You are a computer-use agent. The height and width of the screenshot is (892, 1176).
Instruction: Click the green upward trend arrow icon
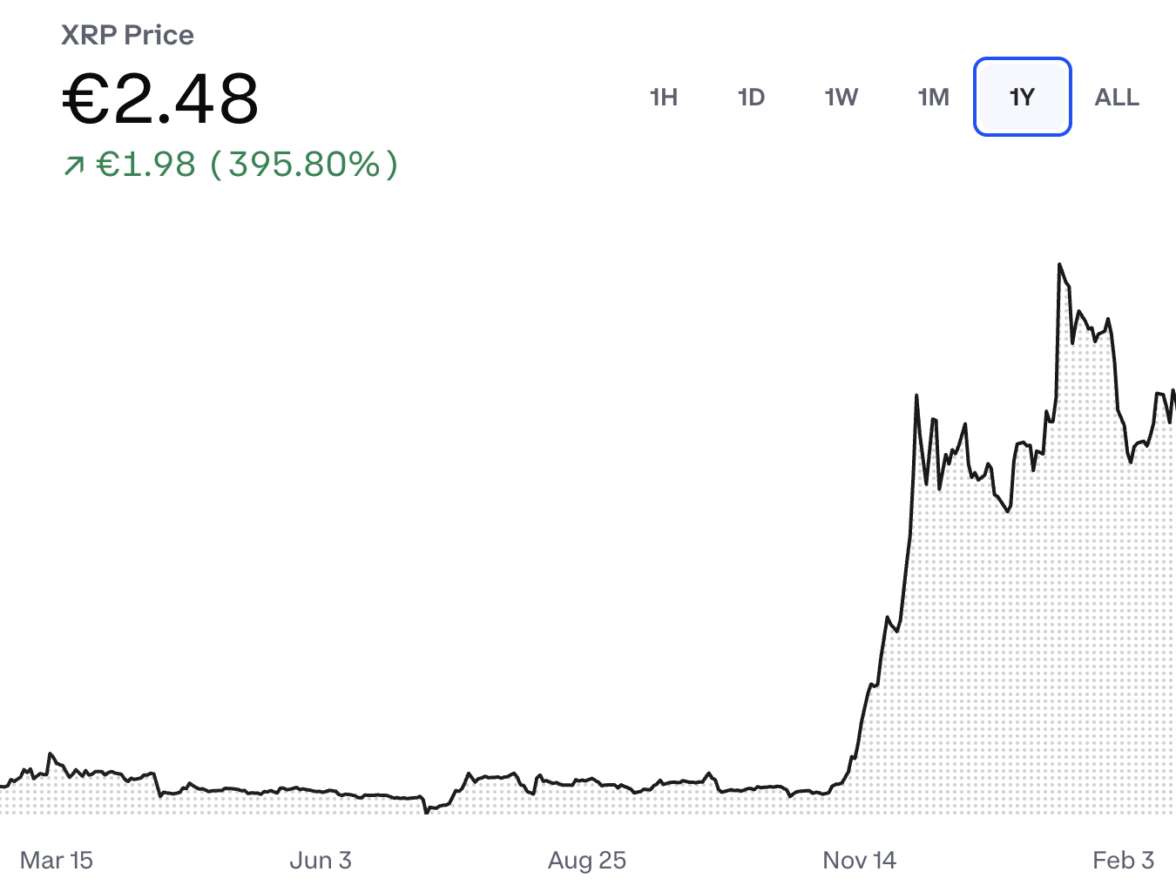(x=74, y=165)
